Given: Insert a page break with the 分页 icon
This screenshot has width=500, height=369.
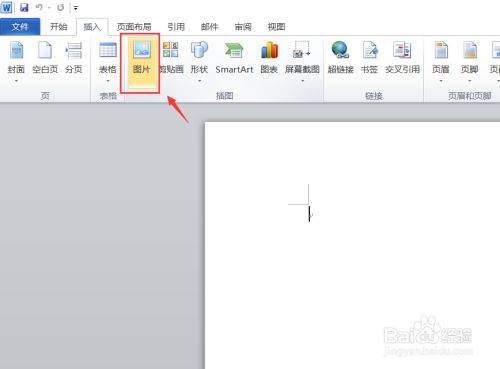Looking at the screenshot, I should (74, 51).
